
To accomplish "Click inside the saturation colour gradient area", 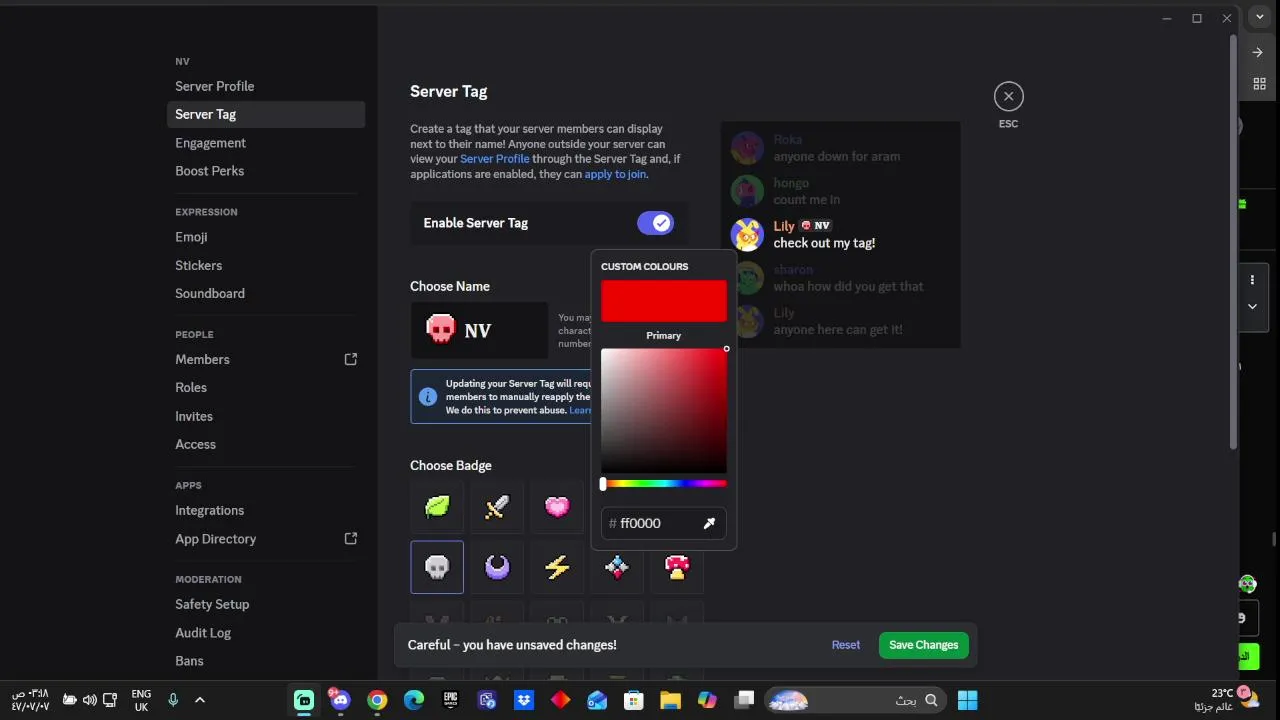I will (664, 411).
